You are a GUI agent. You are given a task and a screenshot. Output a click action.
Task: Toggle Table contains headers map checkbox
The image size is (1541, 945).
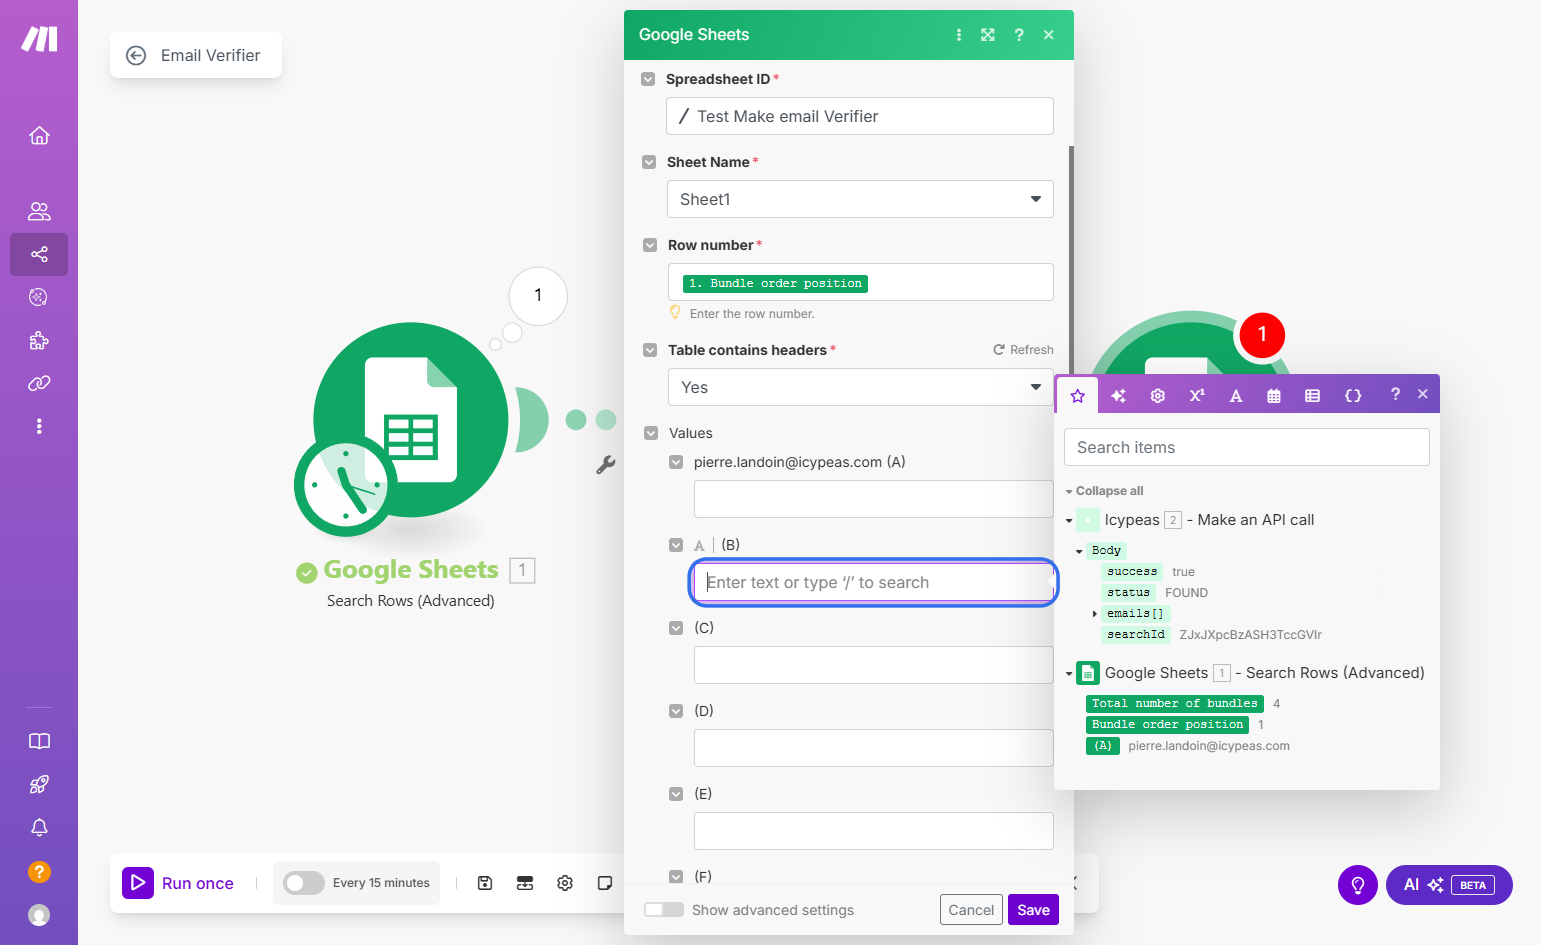(650, 350)
